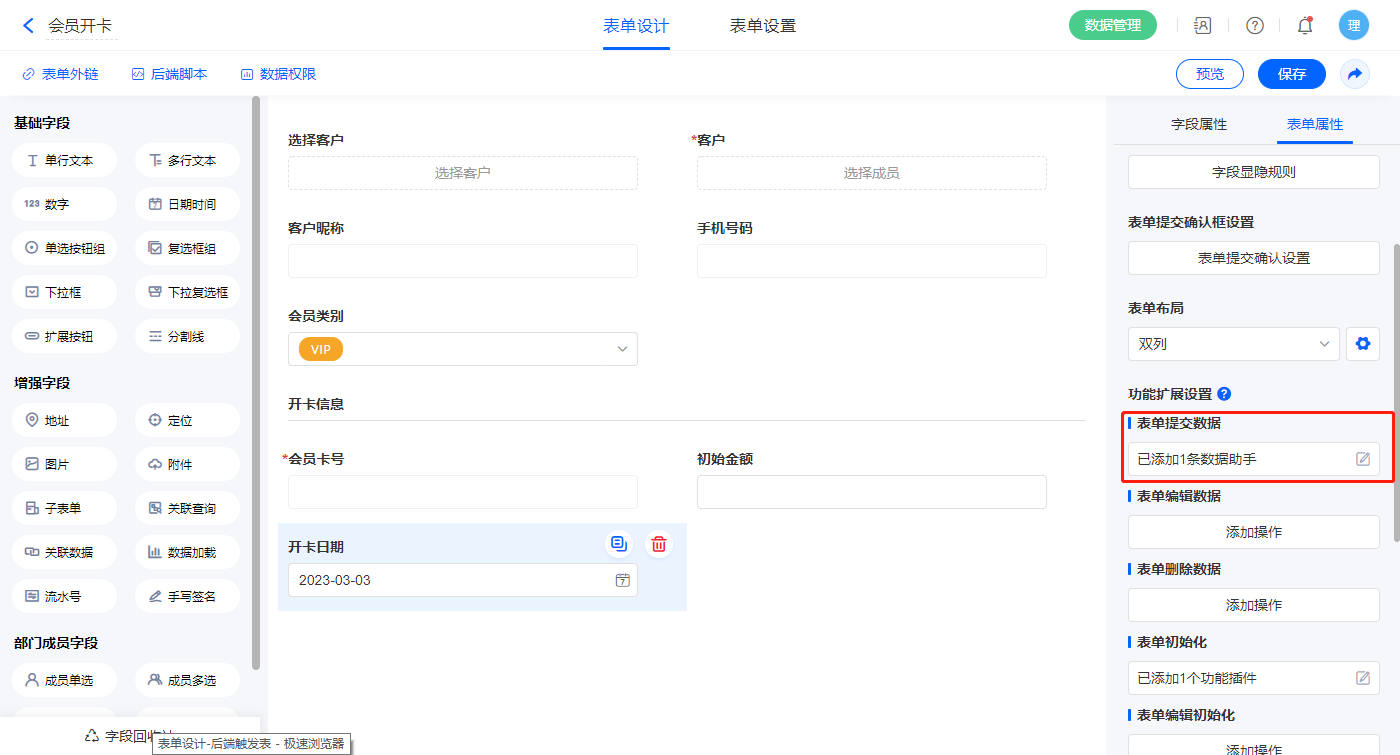Image resolution: width=1400 pixels, height=755 pixels.
Task: Switch to the 表单设置 tab
Action: pyautogui.click(x=762, y=26)
